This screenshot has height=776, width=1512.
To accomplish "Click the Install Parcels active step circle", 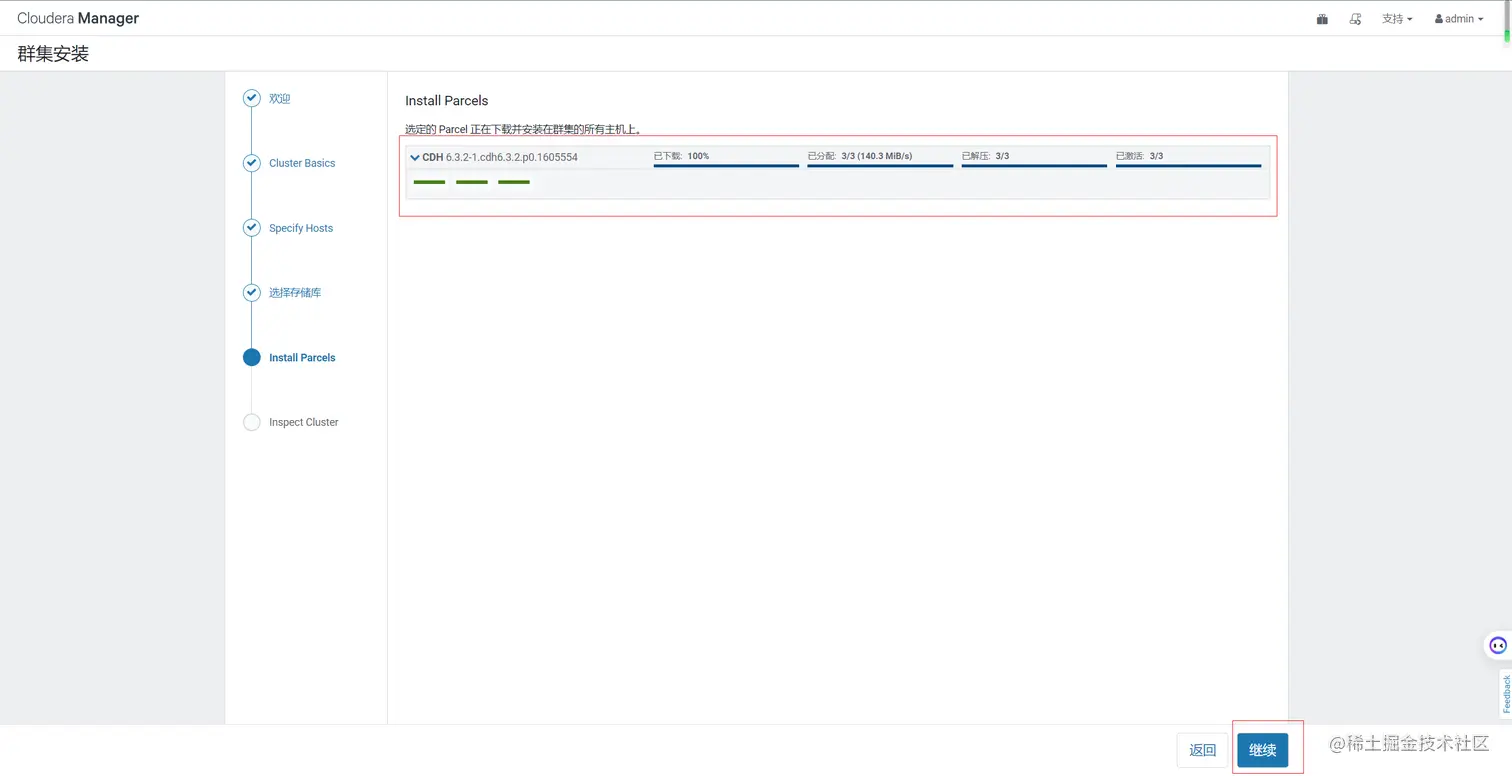I will (252, 357).
